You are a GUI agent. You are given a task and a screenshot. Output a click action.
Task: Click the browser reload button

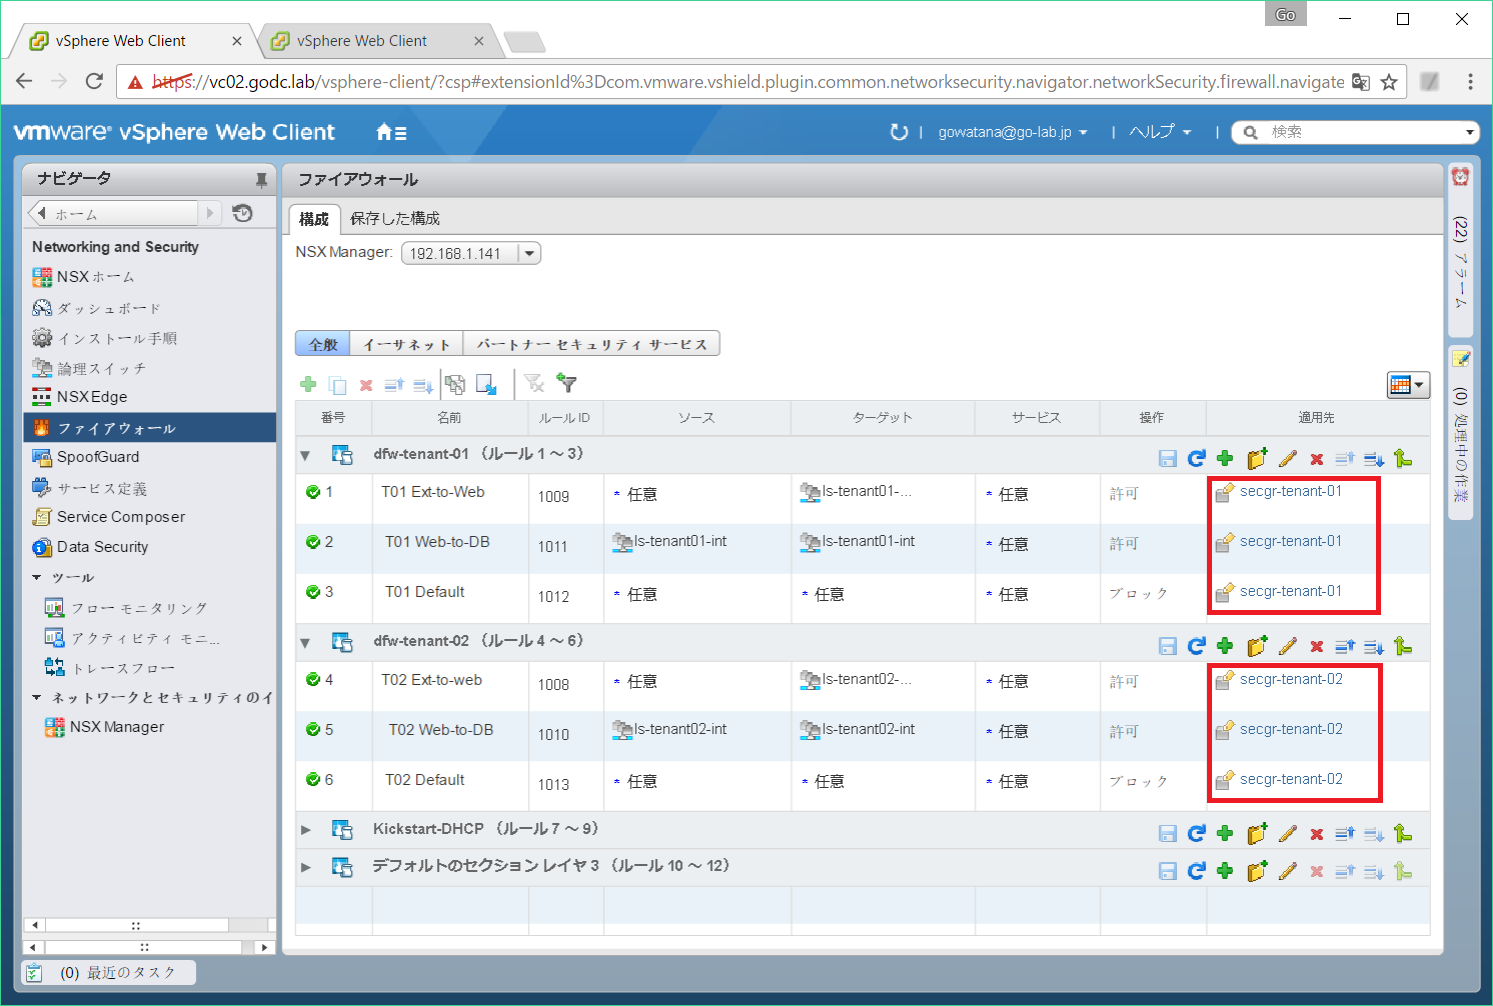tap(94, 81)
